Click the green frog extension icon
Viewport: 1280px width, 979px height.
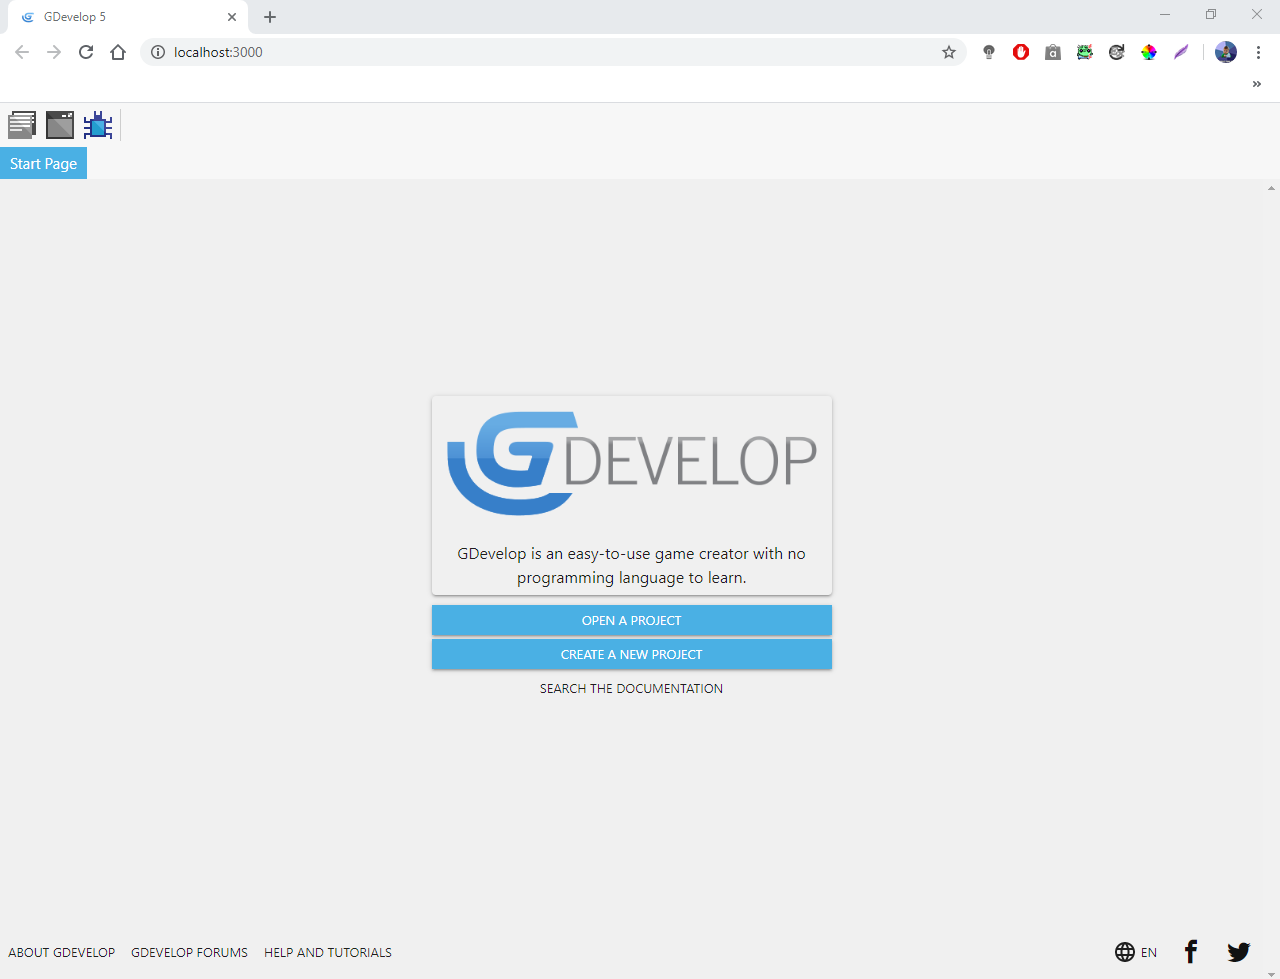click(1085, 52)
